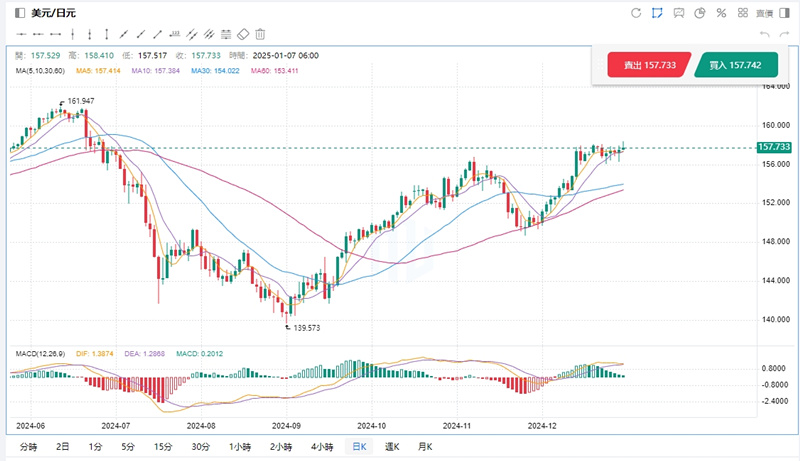This screenshot has width=800, height=461.
Task: Select the eraser drawing tool
Action: point(242,34)
